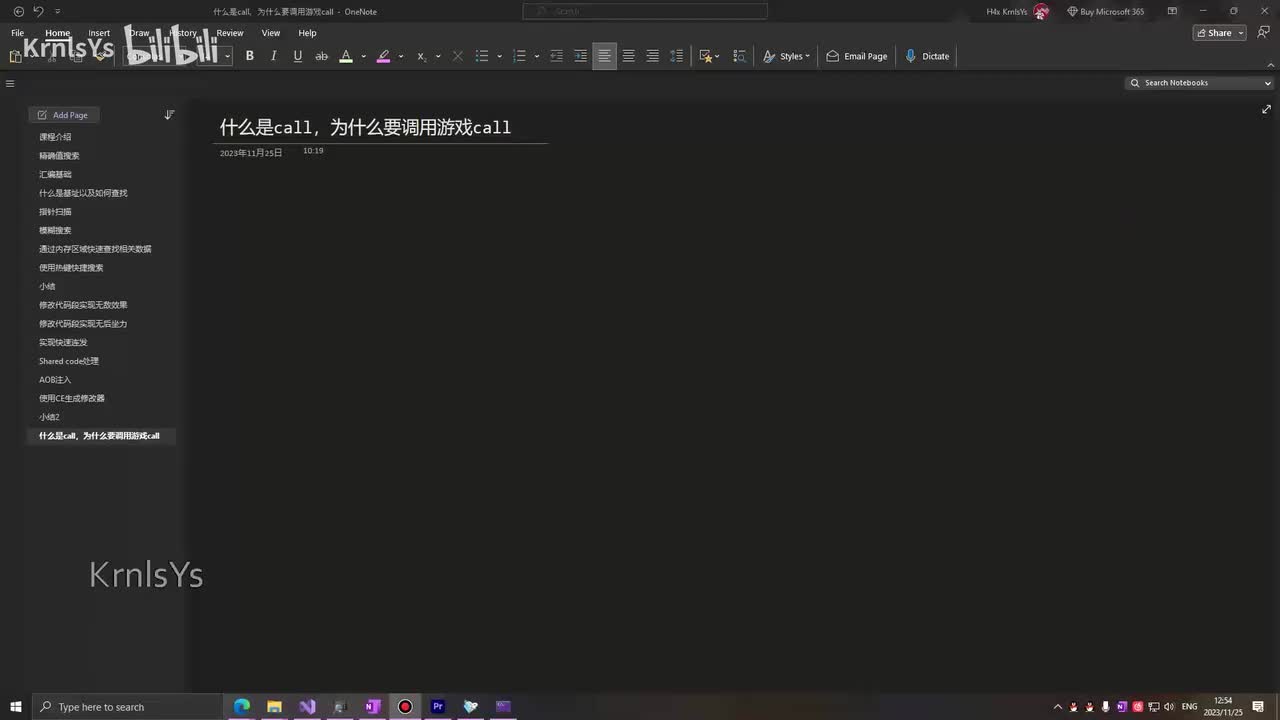Open the tags star checkbox gallery

click(709, 56)
